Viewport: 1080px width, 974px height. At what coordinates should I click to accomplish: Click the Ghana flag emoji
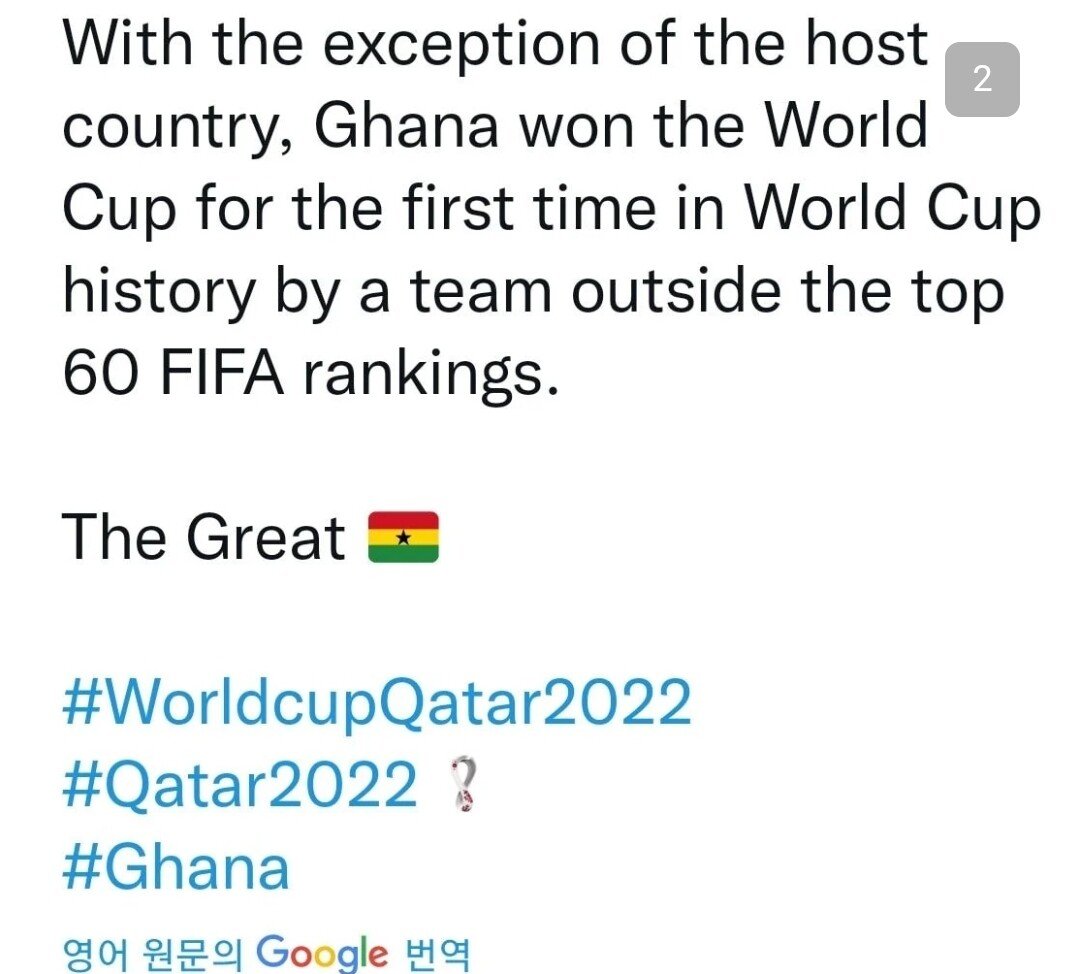403,538
